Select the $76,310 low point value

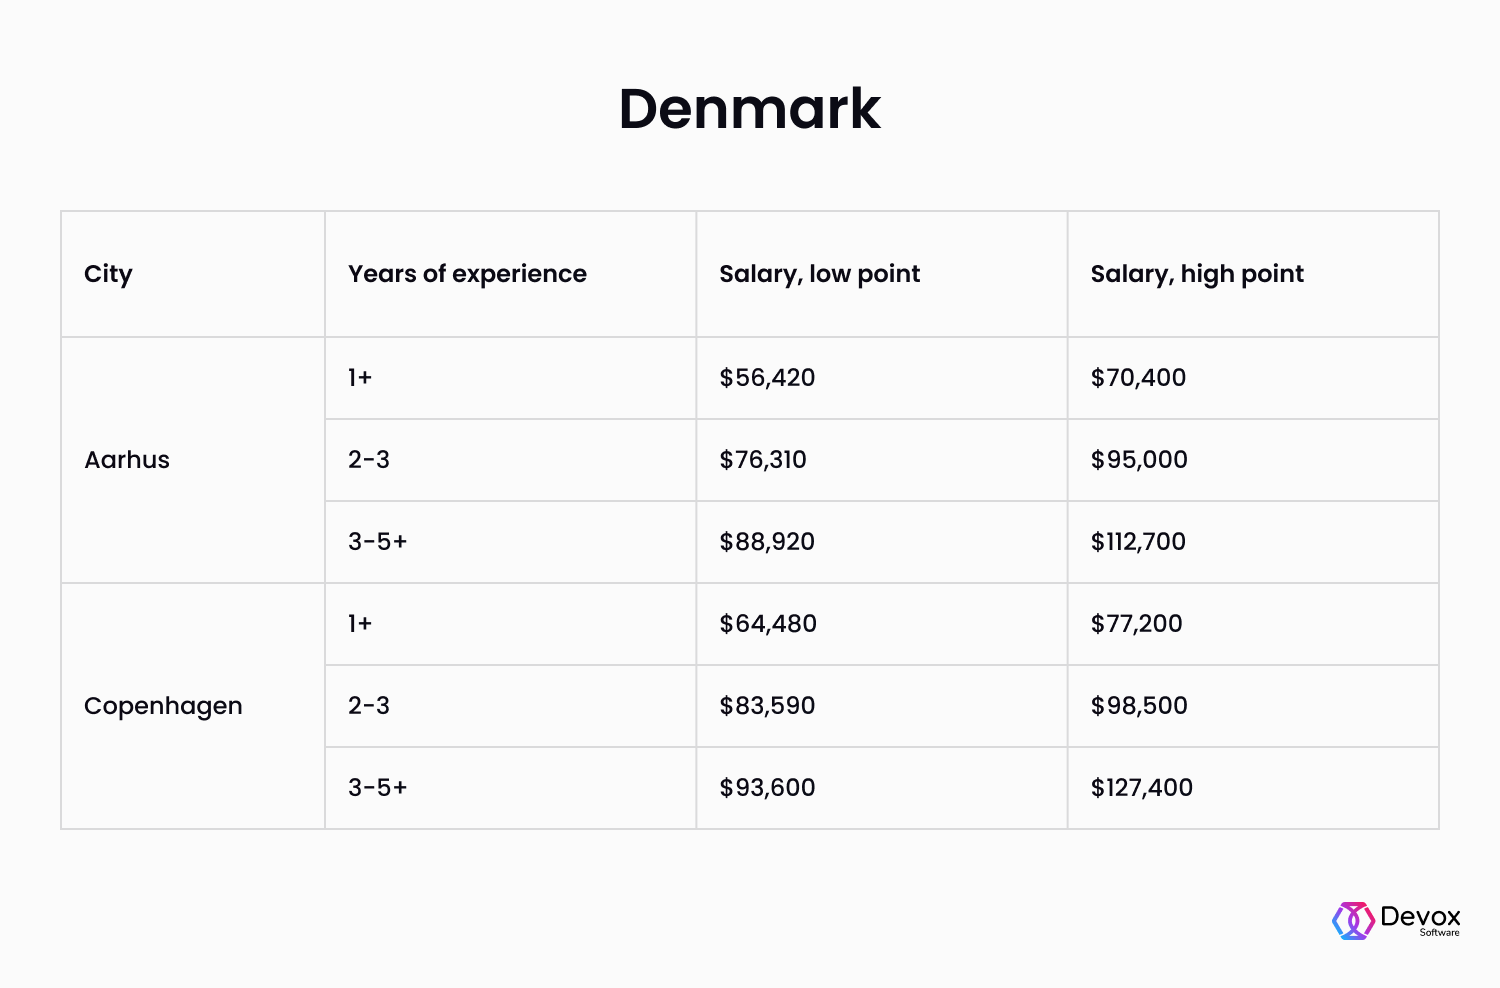point(763,460)
